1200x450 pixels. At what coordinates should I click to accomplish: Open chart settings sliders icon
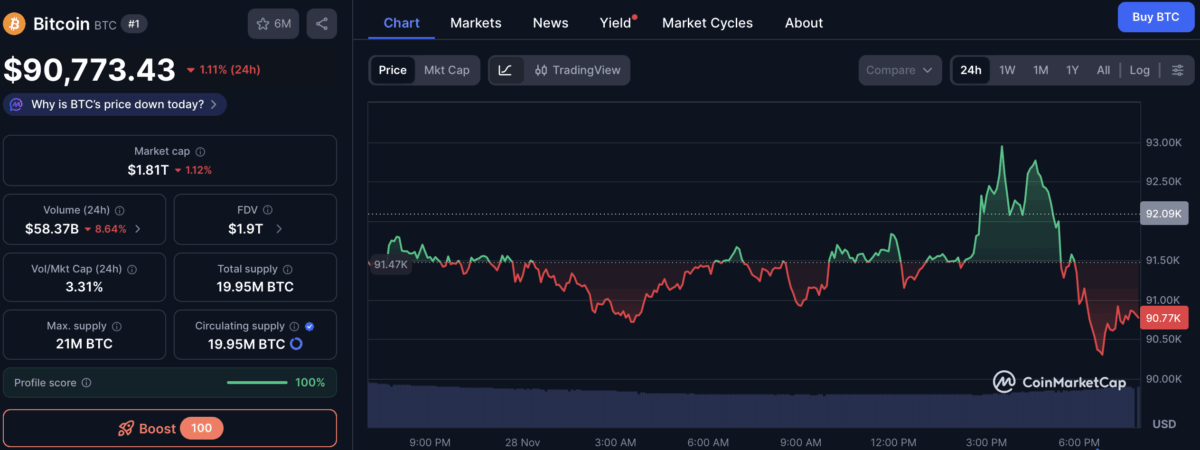(x=1177, y=70)
